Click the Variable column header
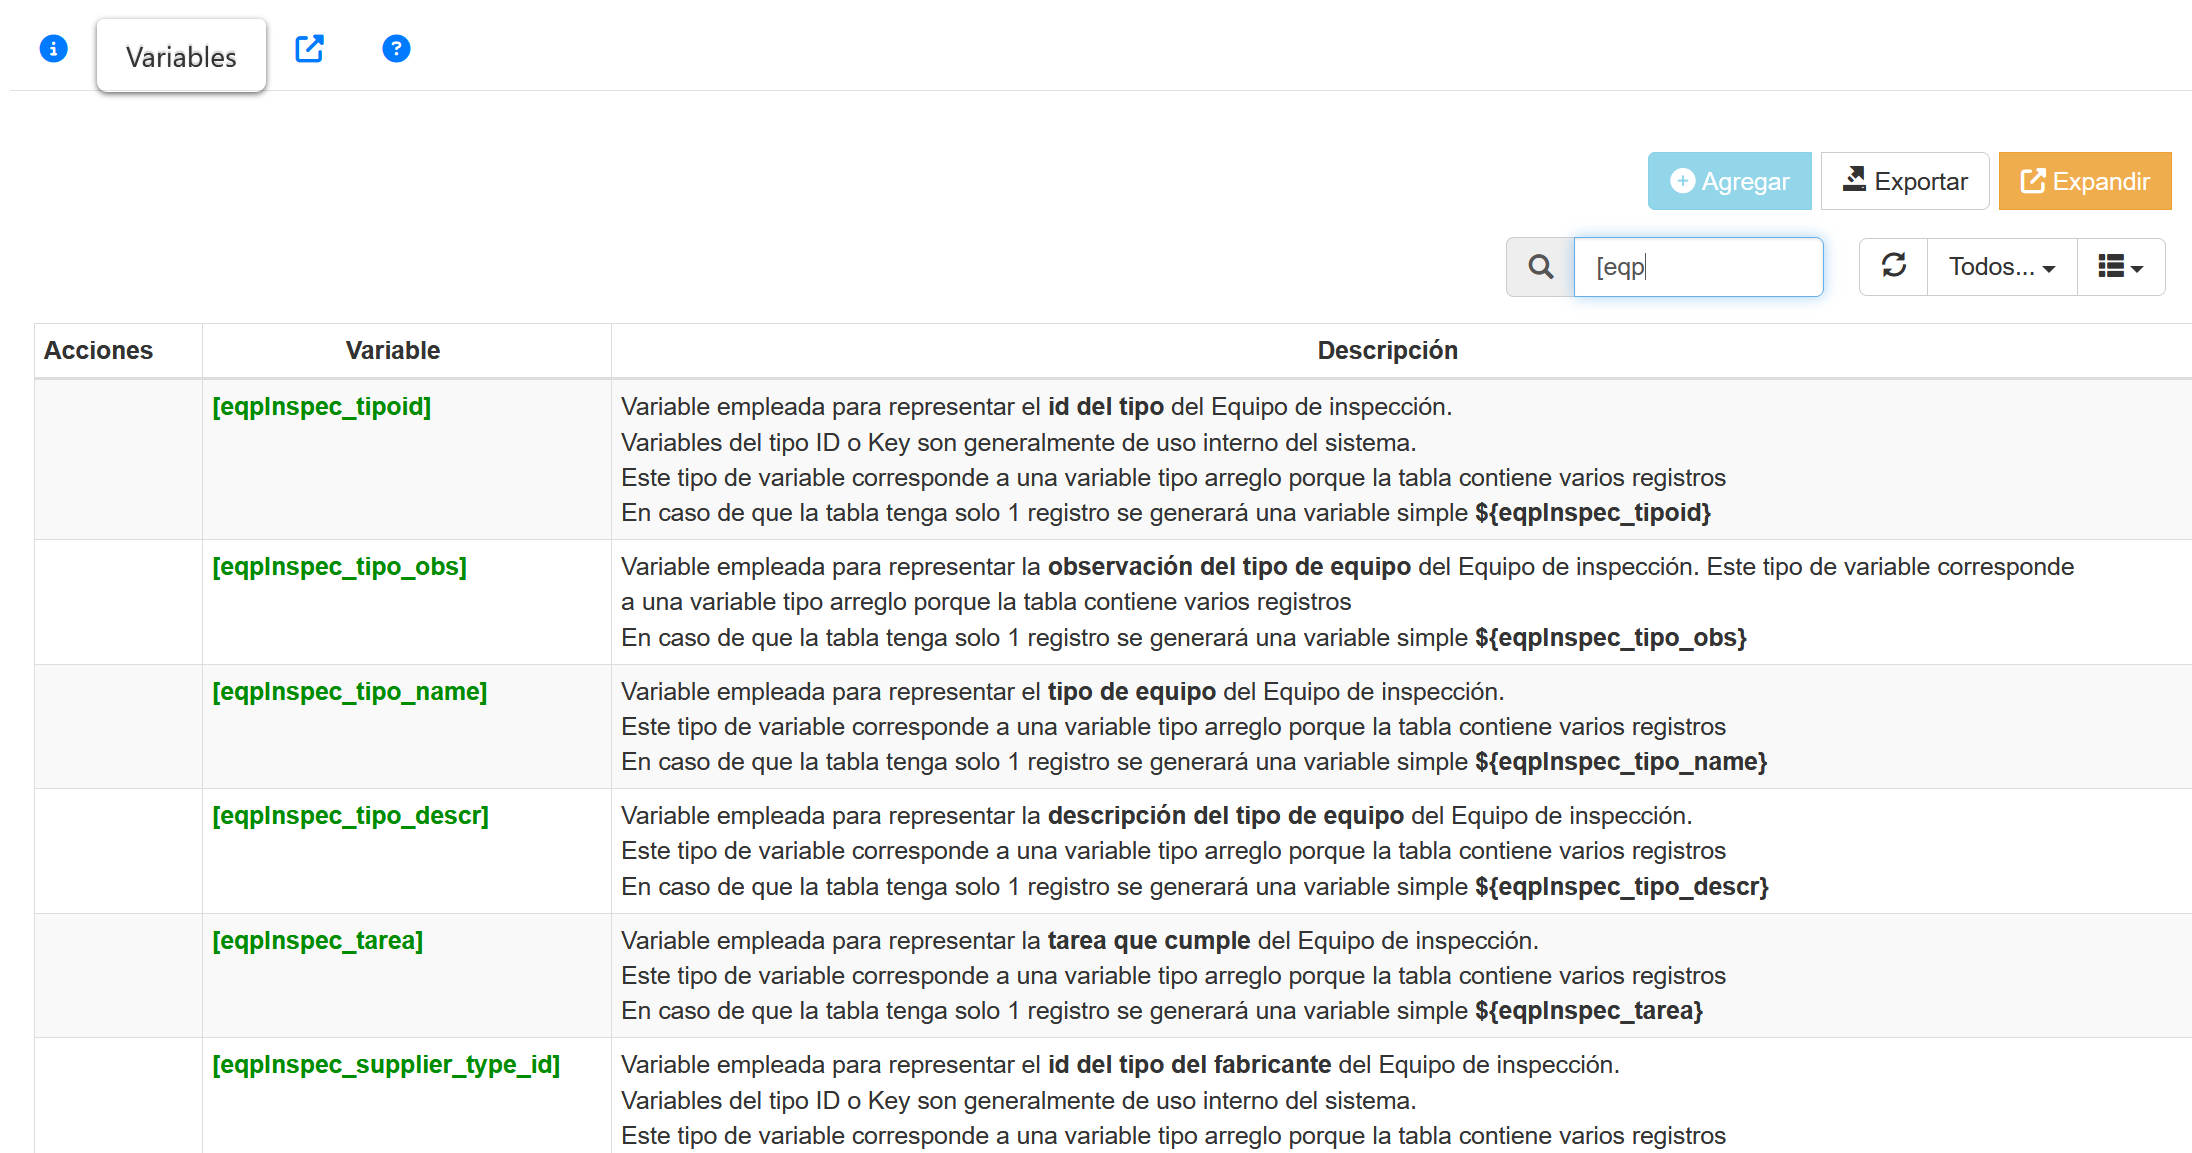Viewport: 2192px width, 1153px height. click(x=392, y=351)
